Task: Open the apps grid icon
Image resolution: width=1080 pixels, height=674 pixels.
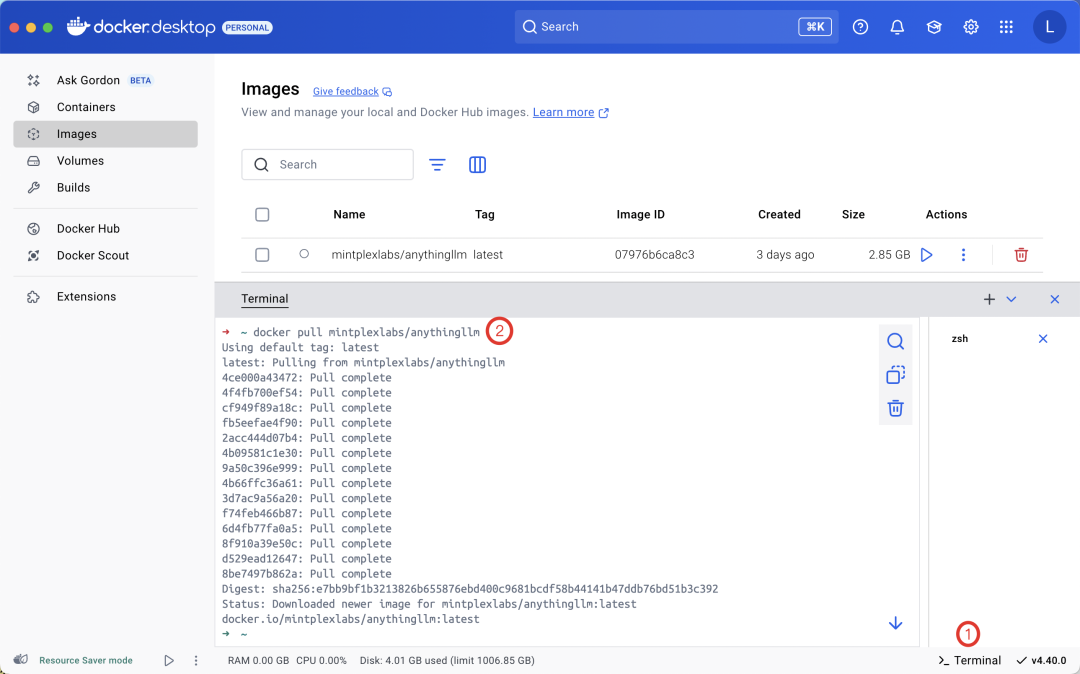Action: tap(1006, 27)
